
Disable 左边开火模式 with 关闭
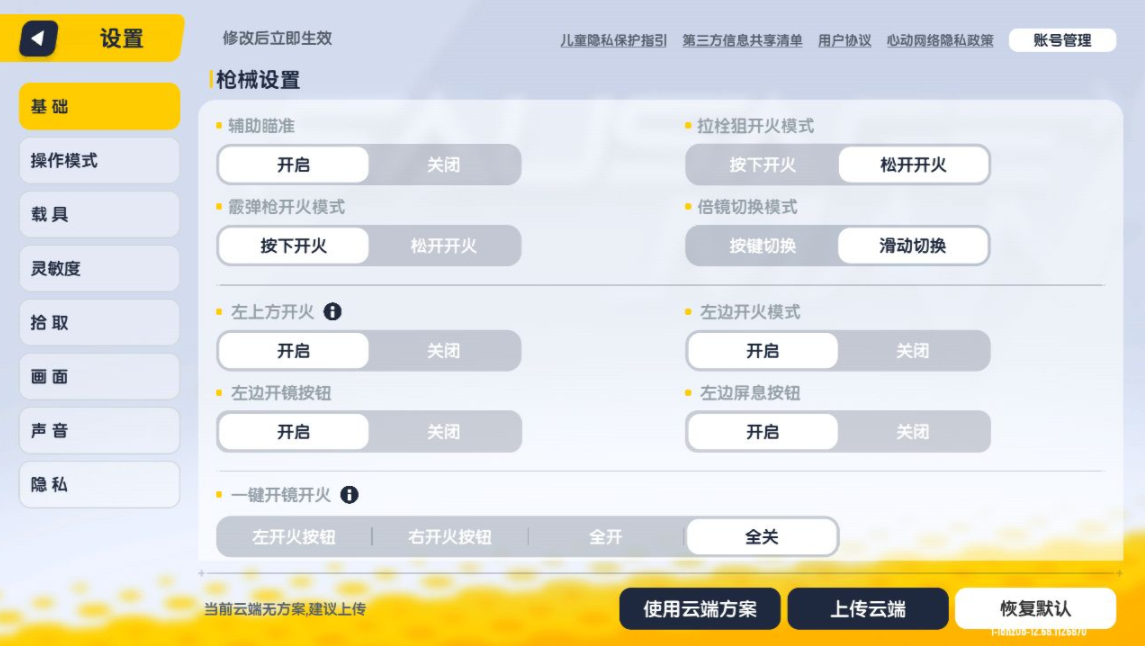coord(913,351)
